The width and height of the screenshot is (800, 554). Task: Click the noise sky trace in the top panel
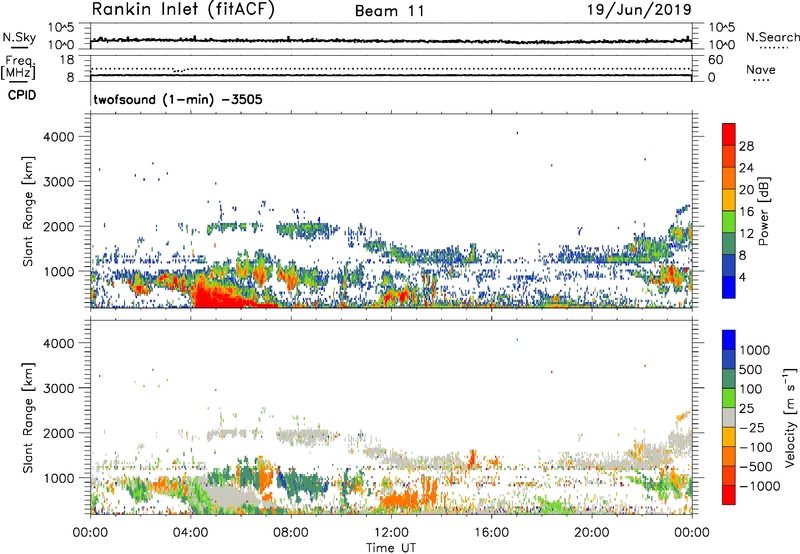tap(391, 40)
